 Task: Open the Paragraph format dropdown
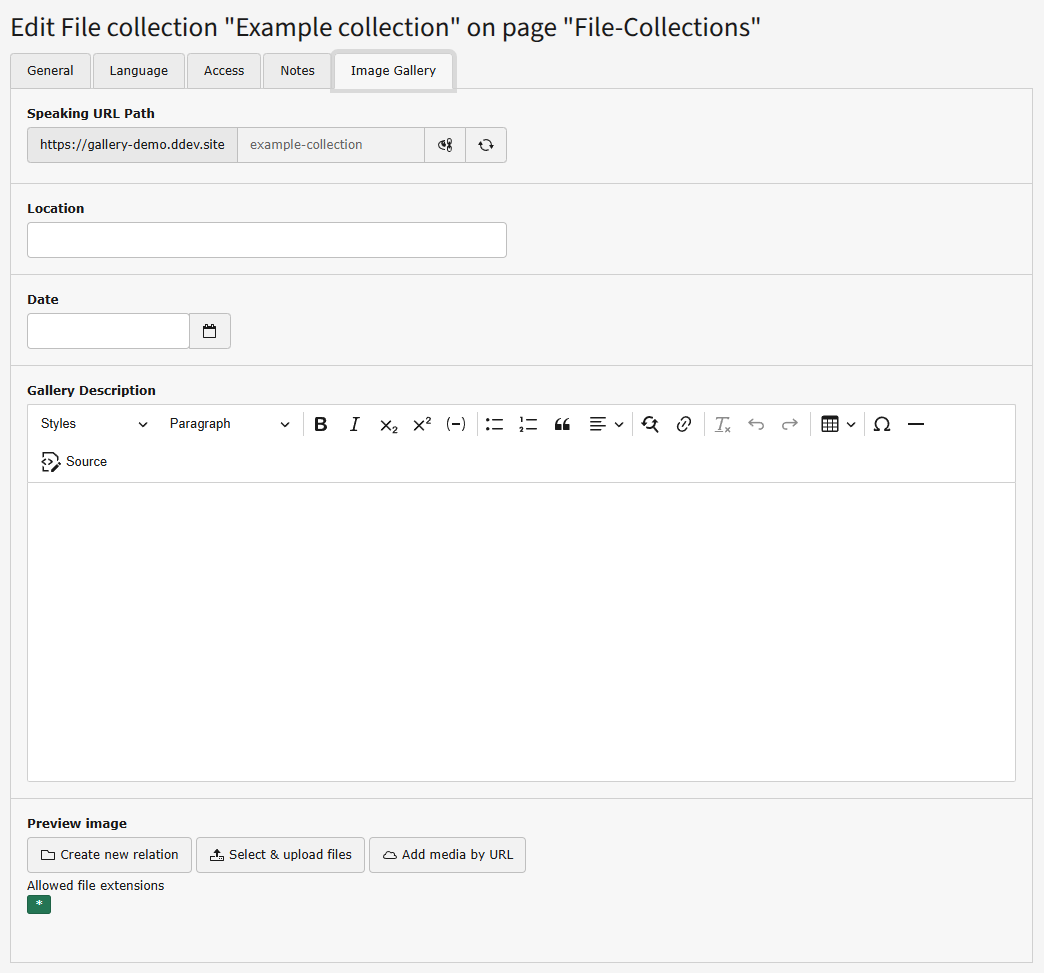(230, 424)
